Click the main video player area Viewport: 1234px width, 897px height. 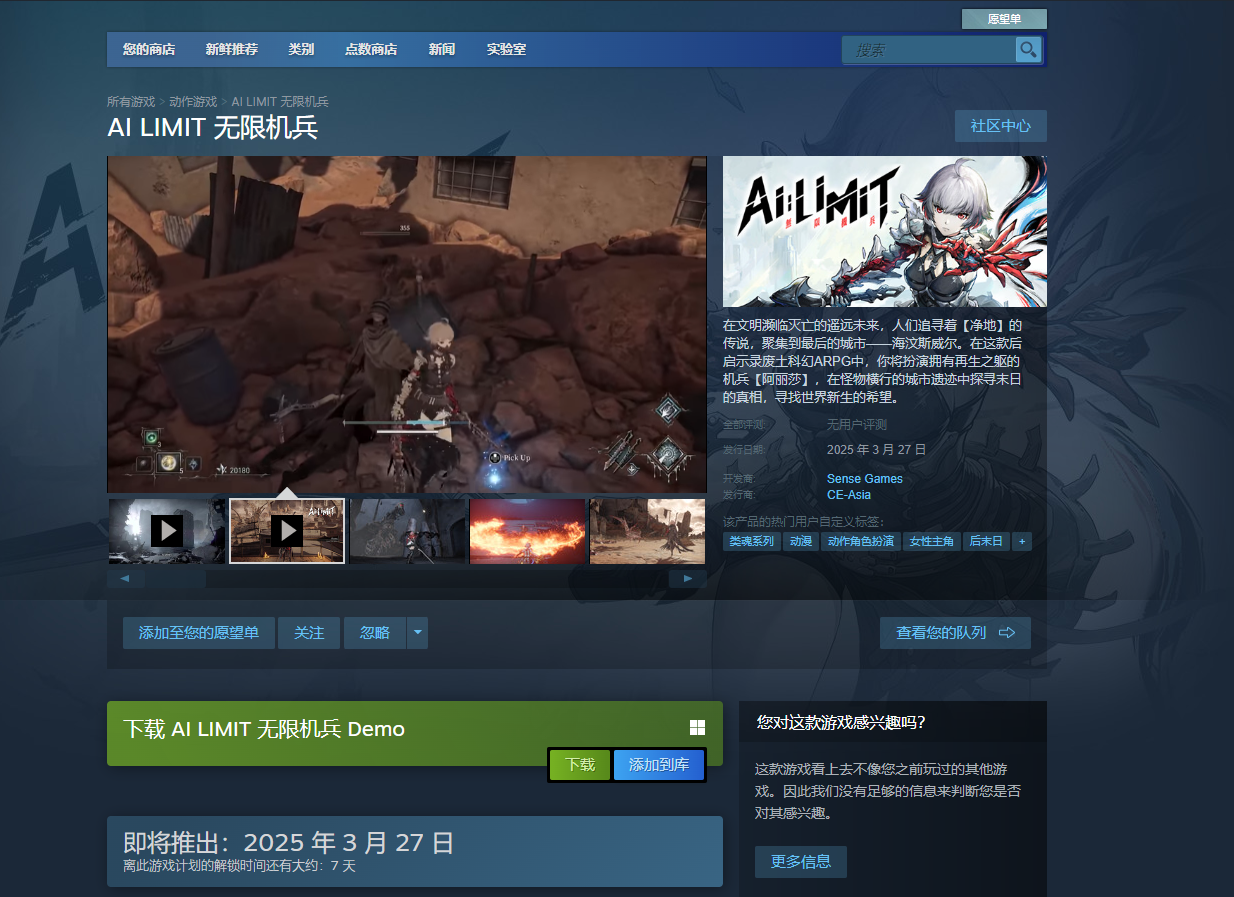tap(407, 324)
